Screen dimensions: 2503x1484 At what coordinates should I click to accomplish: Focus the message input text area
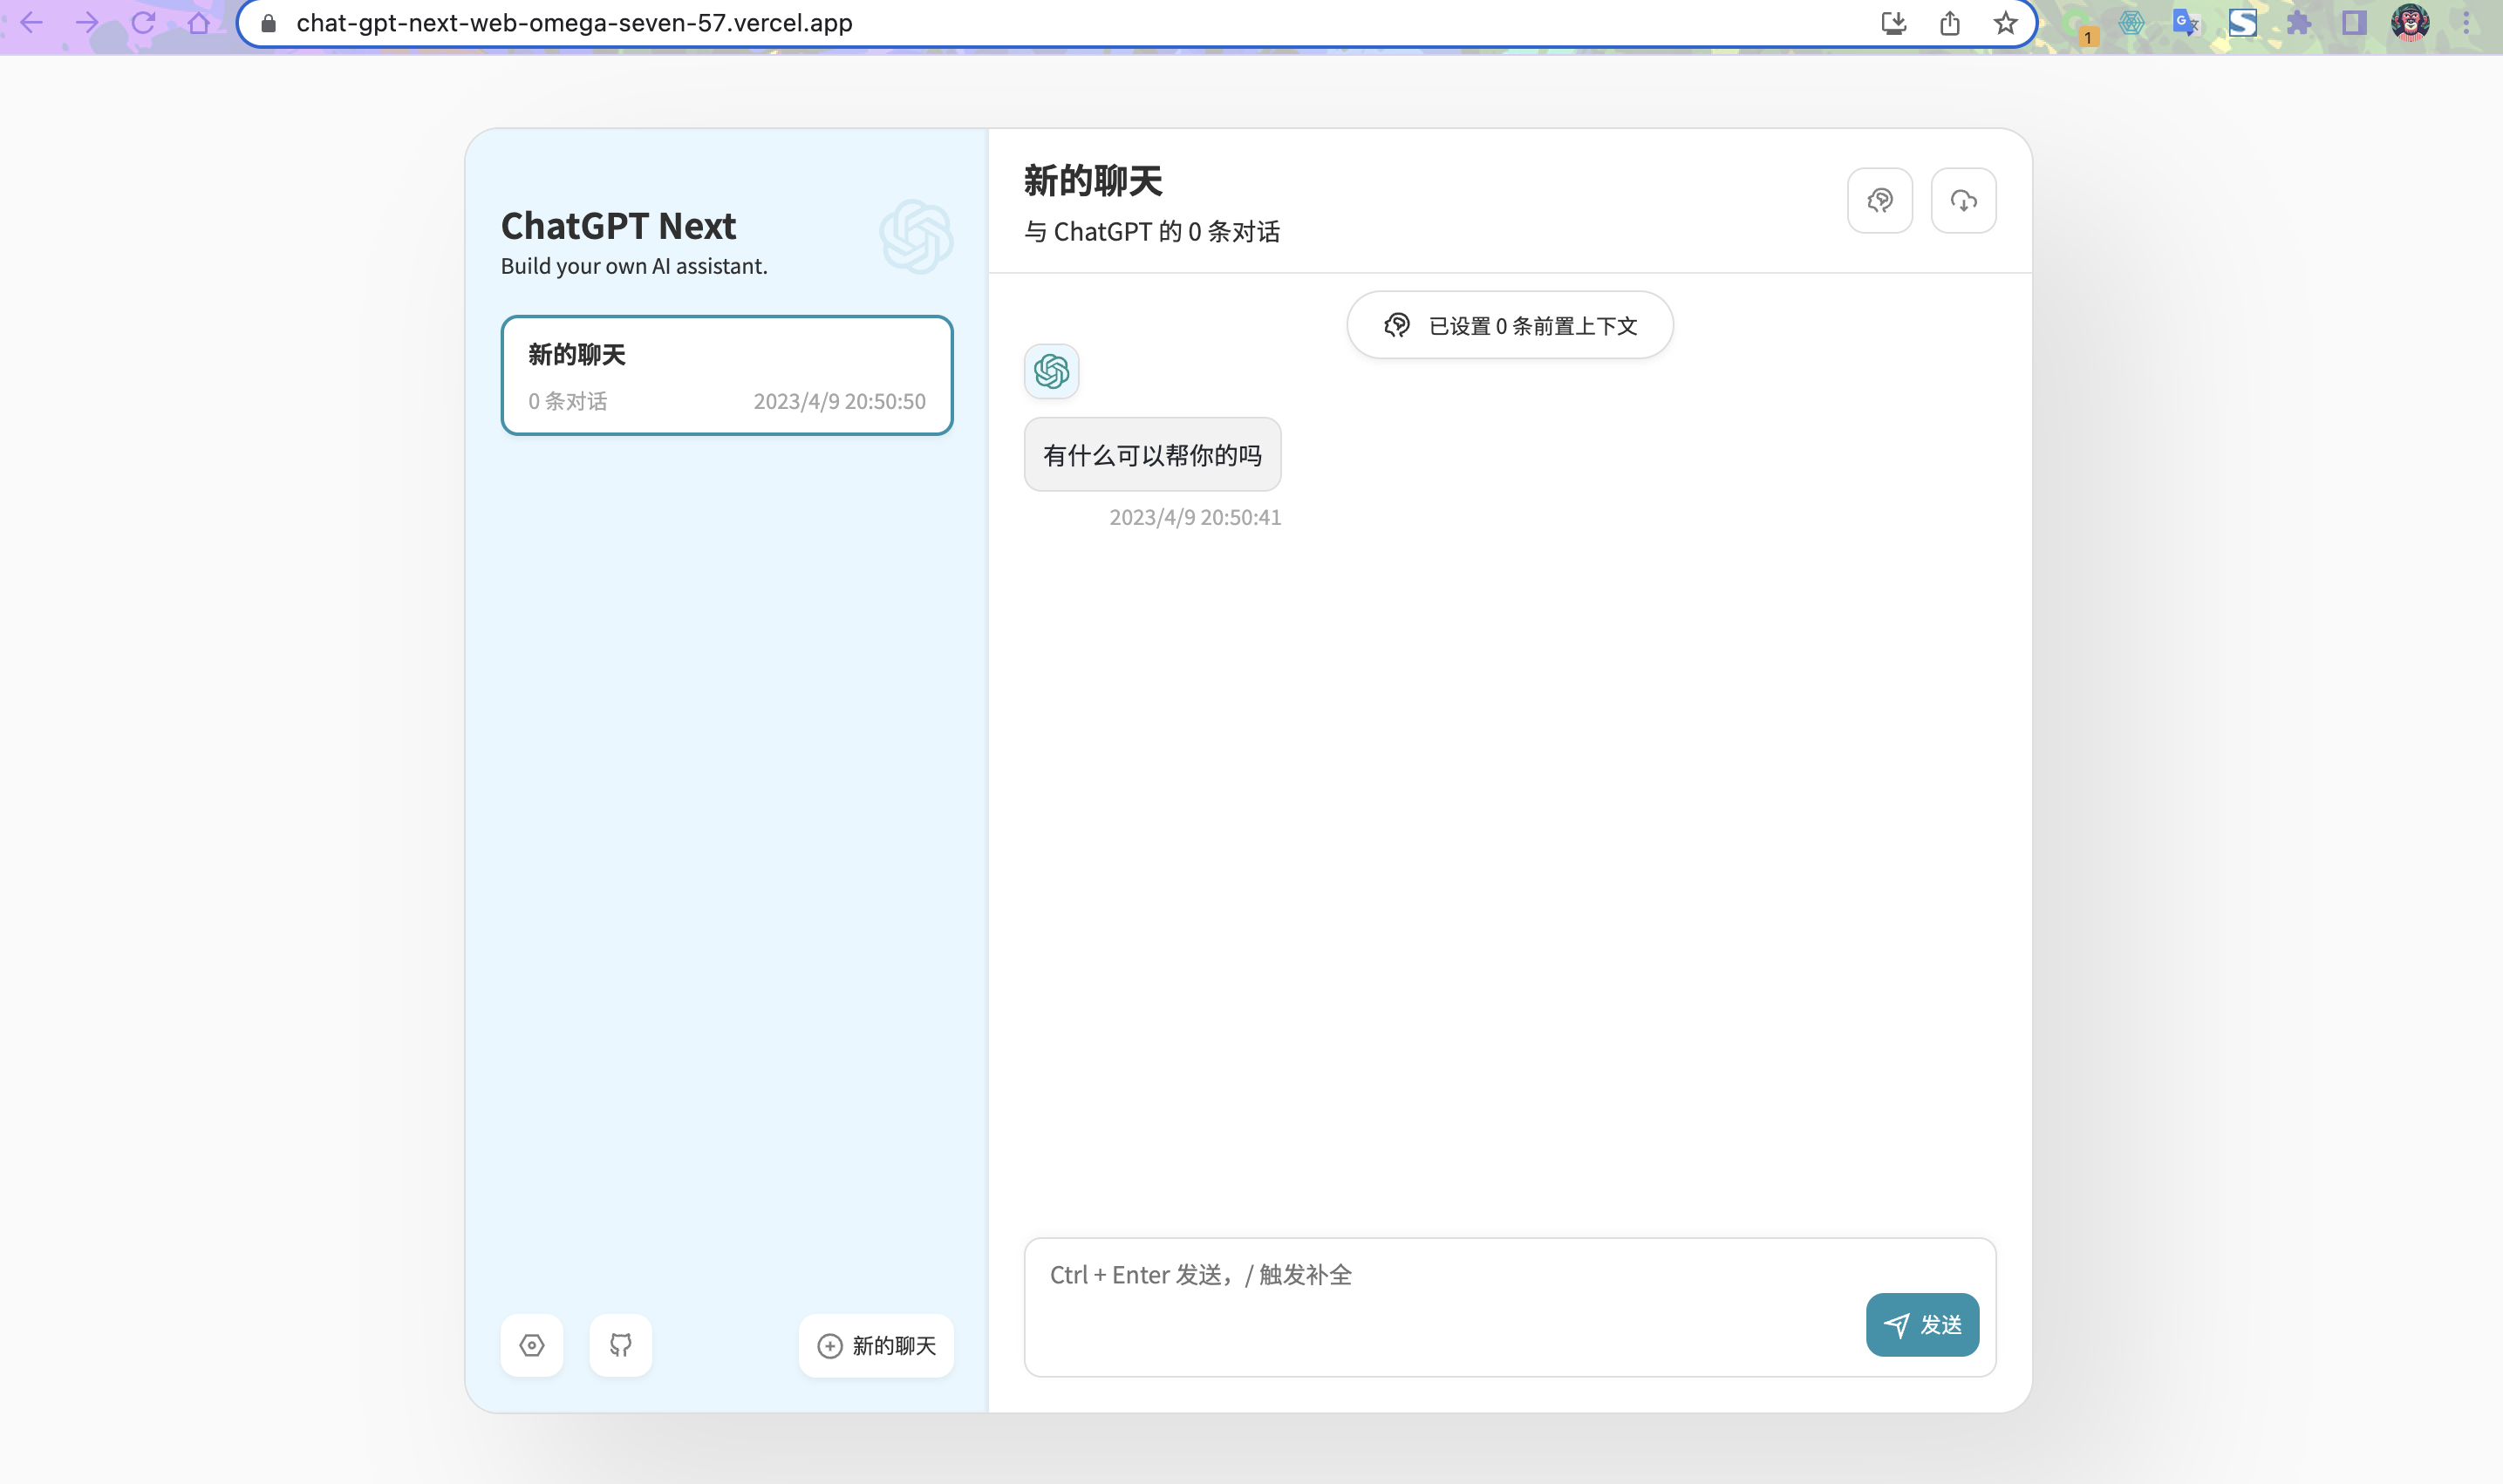click(x=1440, y=1300)
